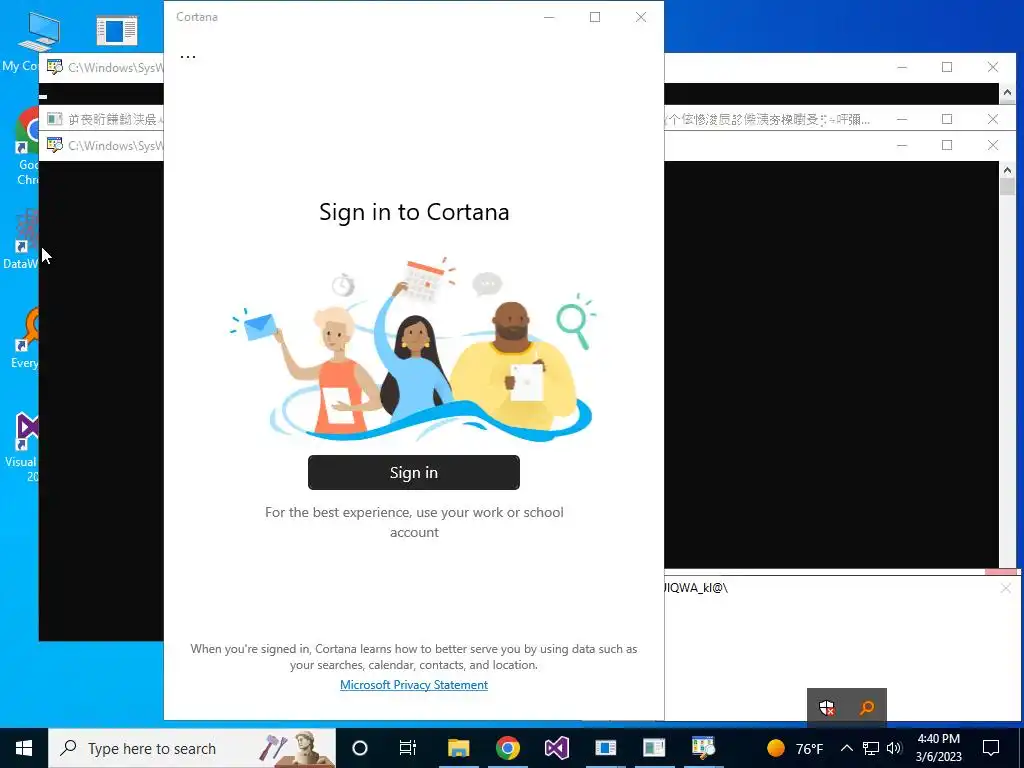Open the Windows Start menu
Viewport: 1024px width, 768px height.
click(24, 748)
